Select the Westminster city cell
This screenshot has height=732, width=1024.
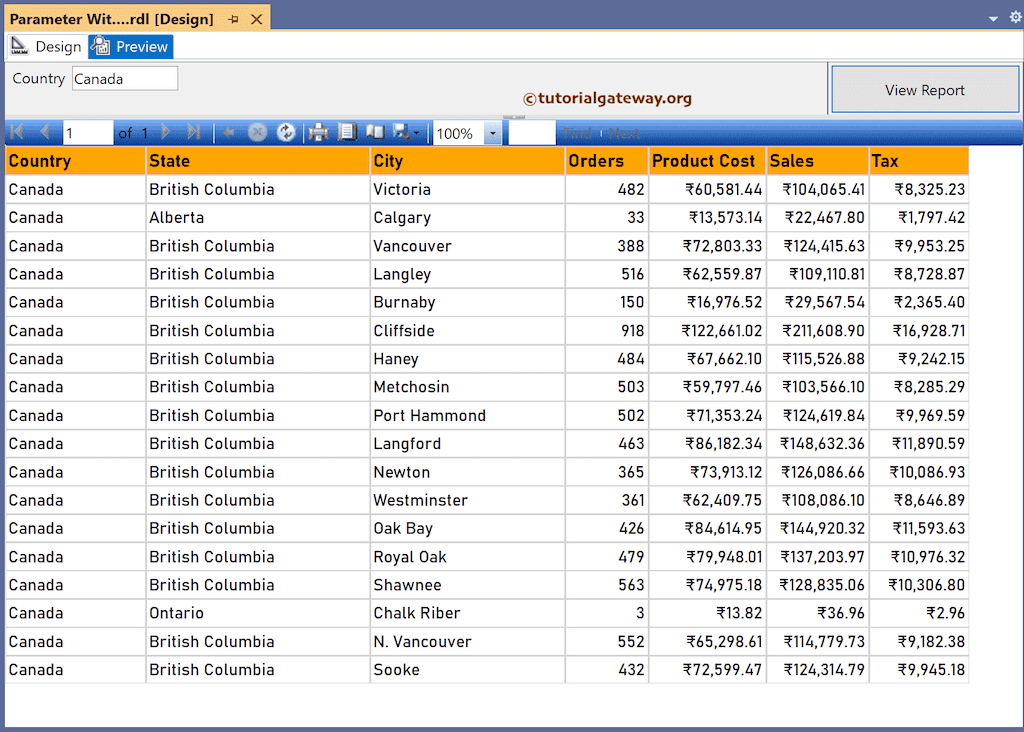tap(468, 500)
